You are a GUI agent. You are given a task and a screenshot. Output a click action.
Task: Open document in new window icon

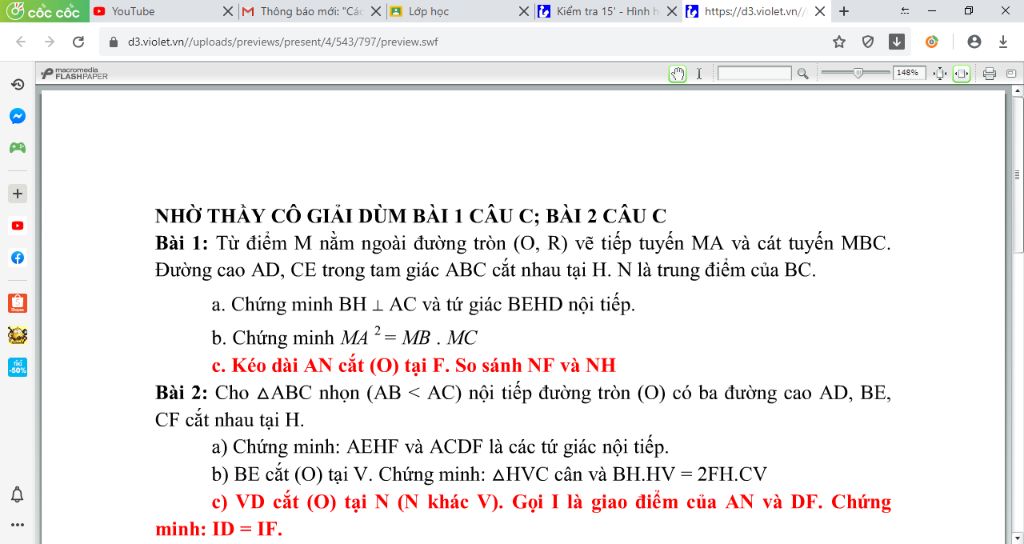click(x=1011, y=74)
